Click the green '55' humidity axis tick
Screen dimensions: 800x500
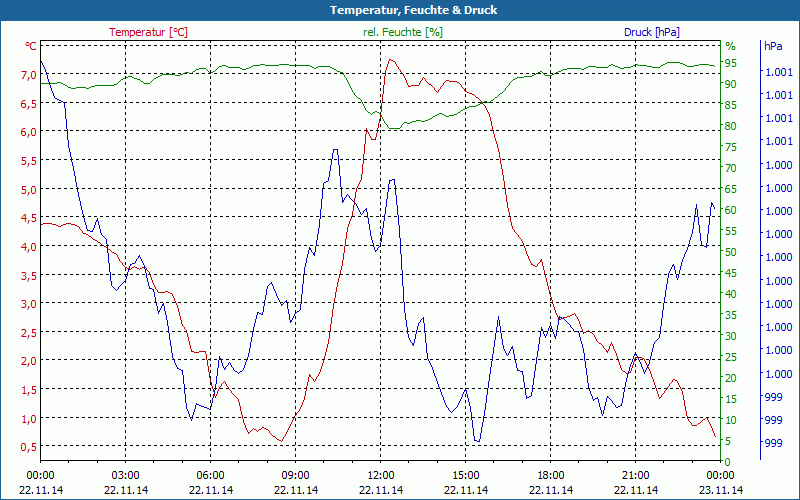pos(731,231)
